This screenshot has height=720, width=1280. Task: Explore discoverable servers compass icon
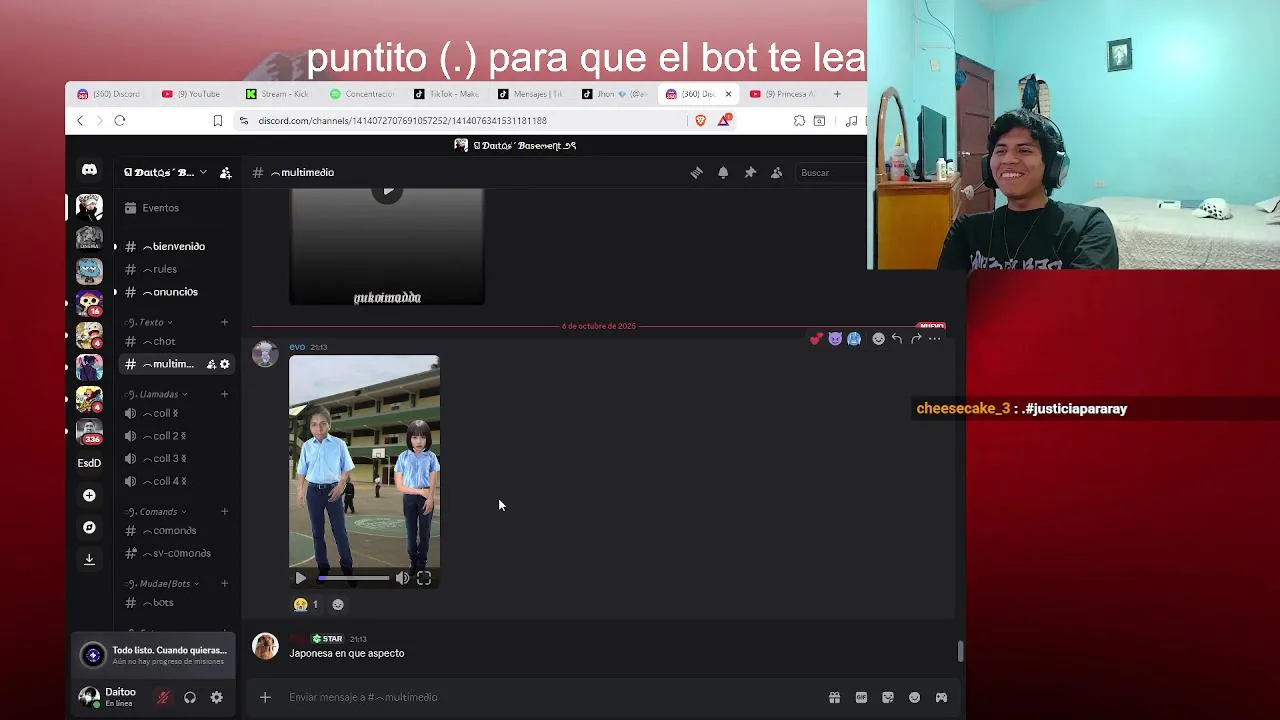click(x=89, y=527)
